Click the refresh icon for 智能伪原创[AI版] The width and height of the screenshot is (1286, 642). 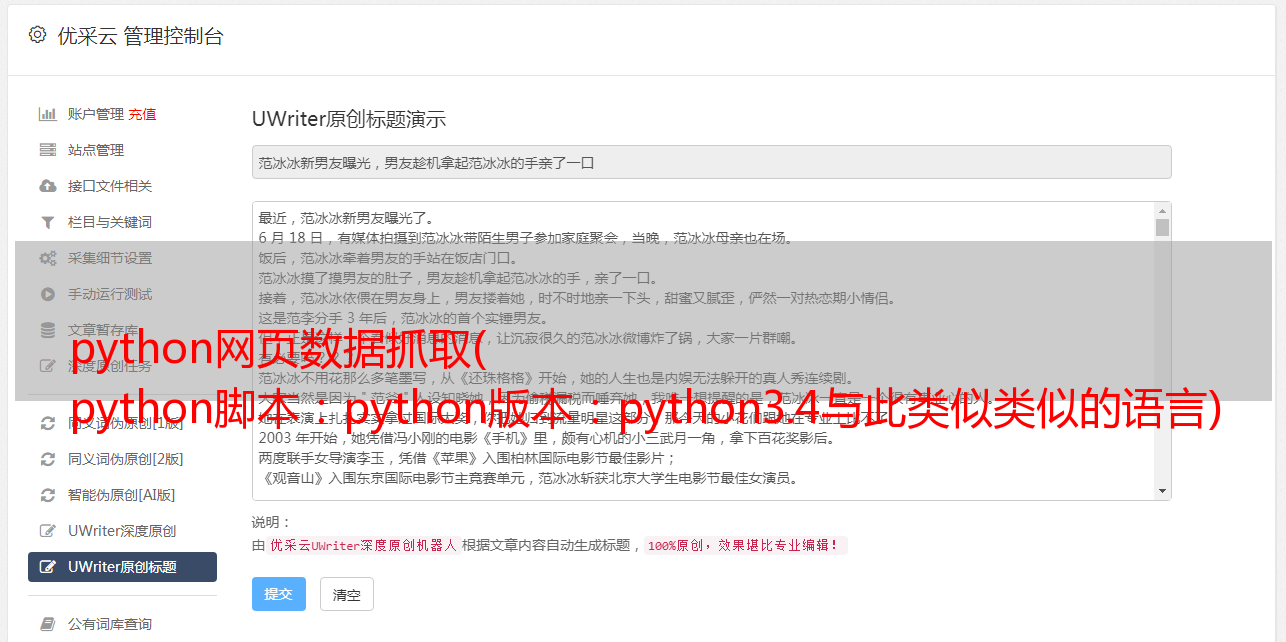[x=47, y=495]
